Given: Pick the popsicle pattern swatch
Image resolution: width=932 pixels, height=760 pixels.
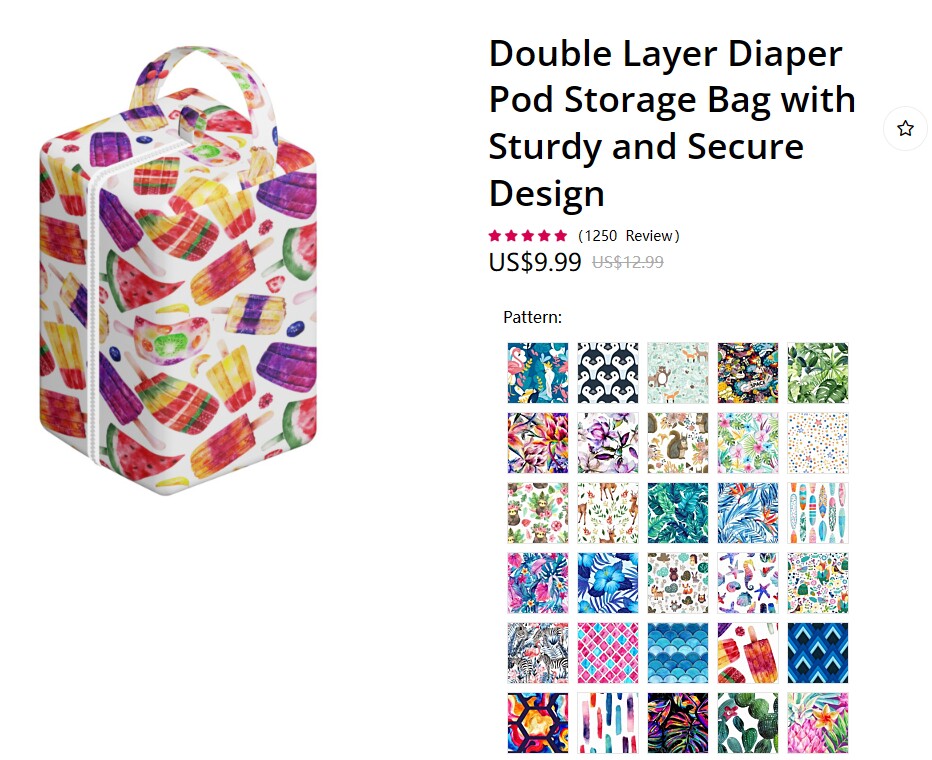Looking at the screenshot, I should point(748,653).
